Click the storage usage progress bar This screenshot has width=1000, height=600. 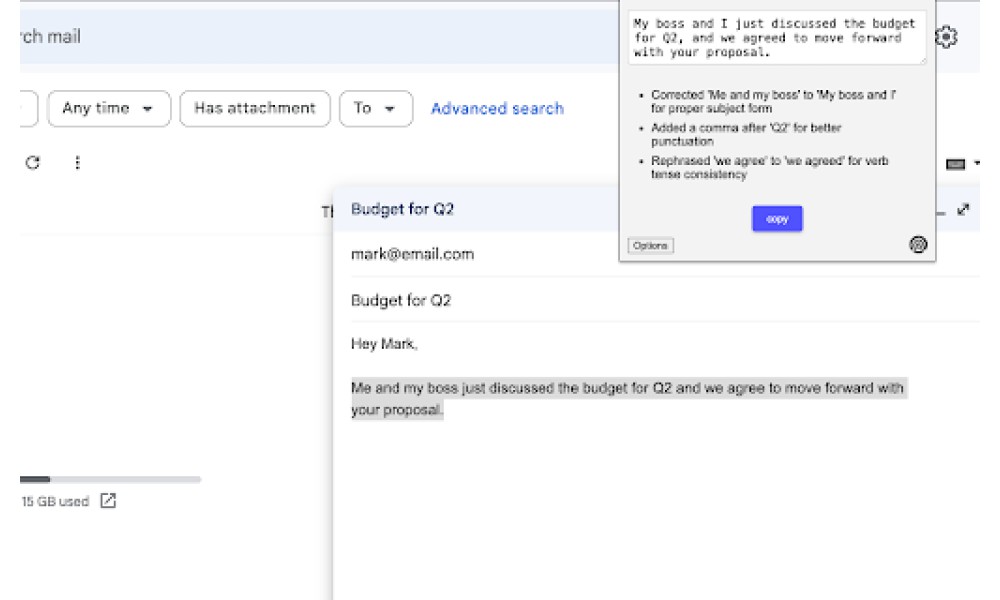110,479
